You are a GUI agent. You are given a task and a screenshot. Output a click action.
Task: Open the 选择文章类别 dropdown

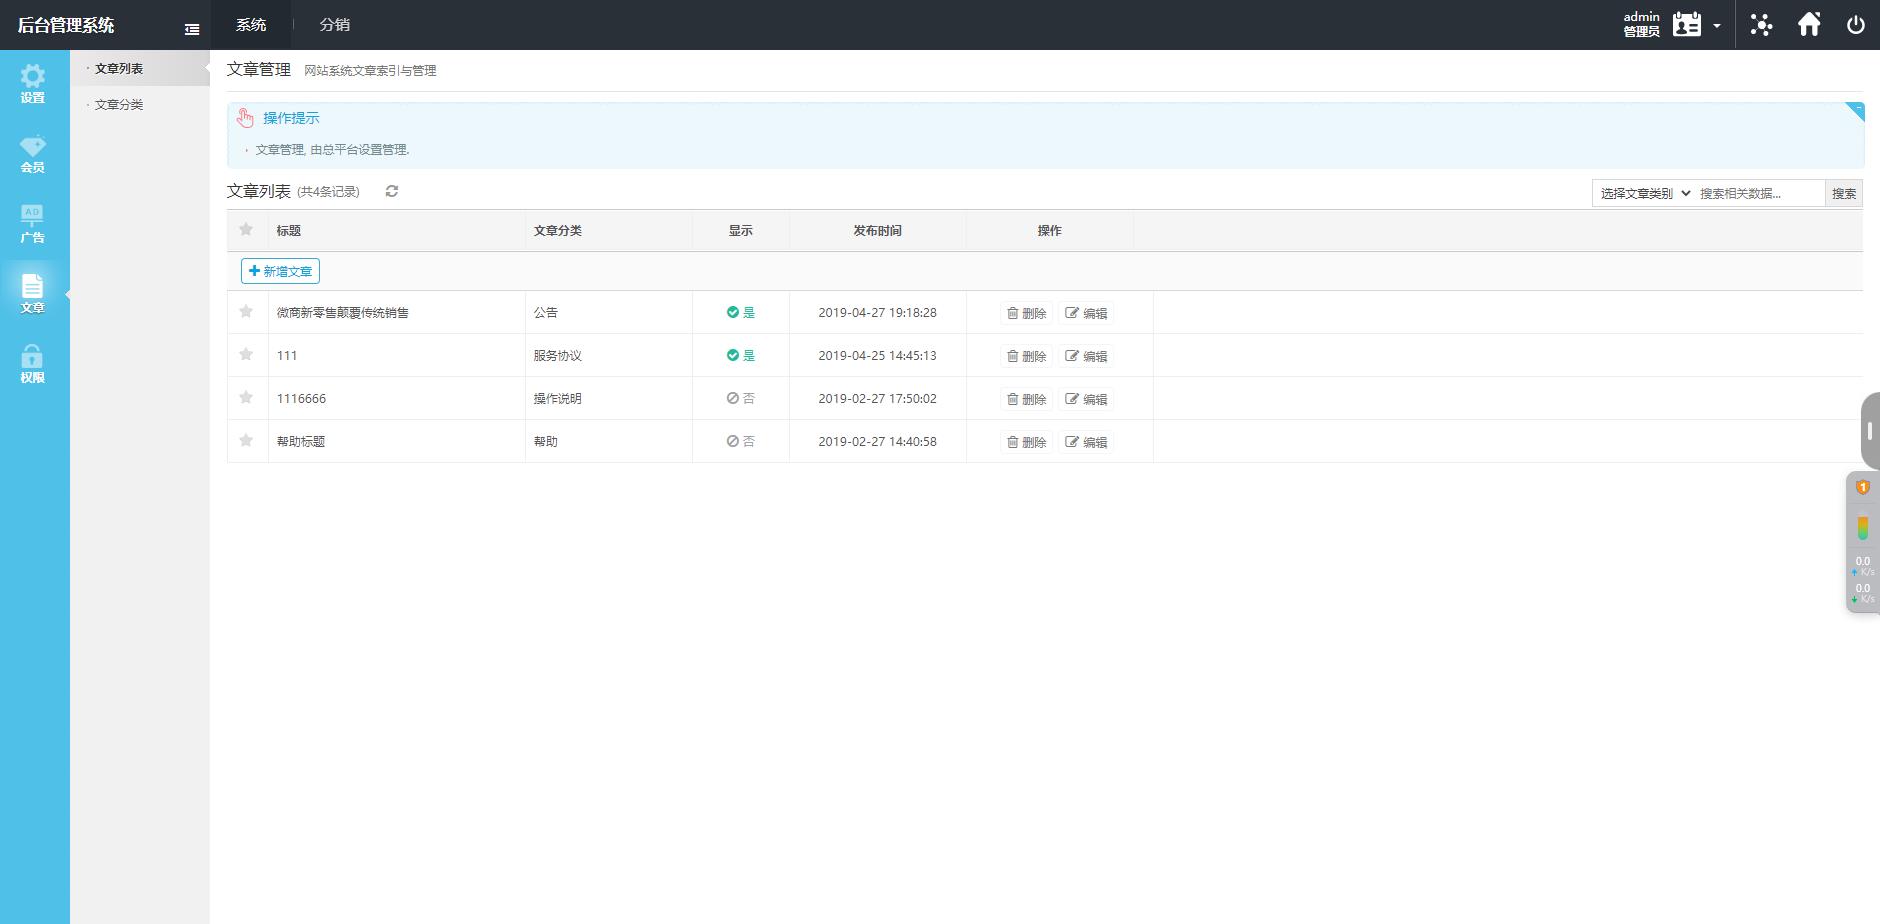tap(1644, 193)
